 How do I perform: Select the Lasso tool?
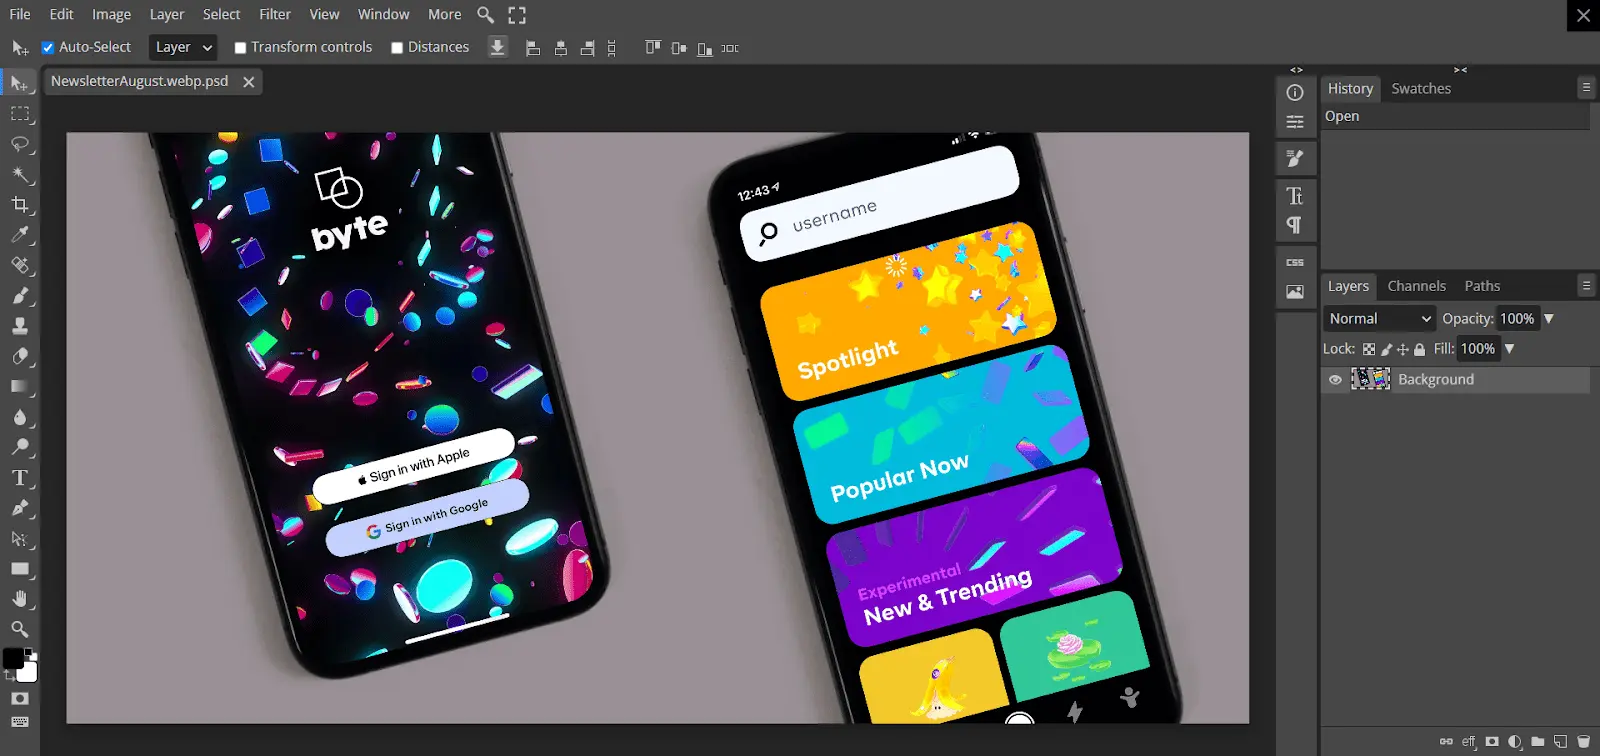(20, 144)
